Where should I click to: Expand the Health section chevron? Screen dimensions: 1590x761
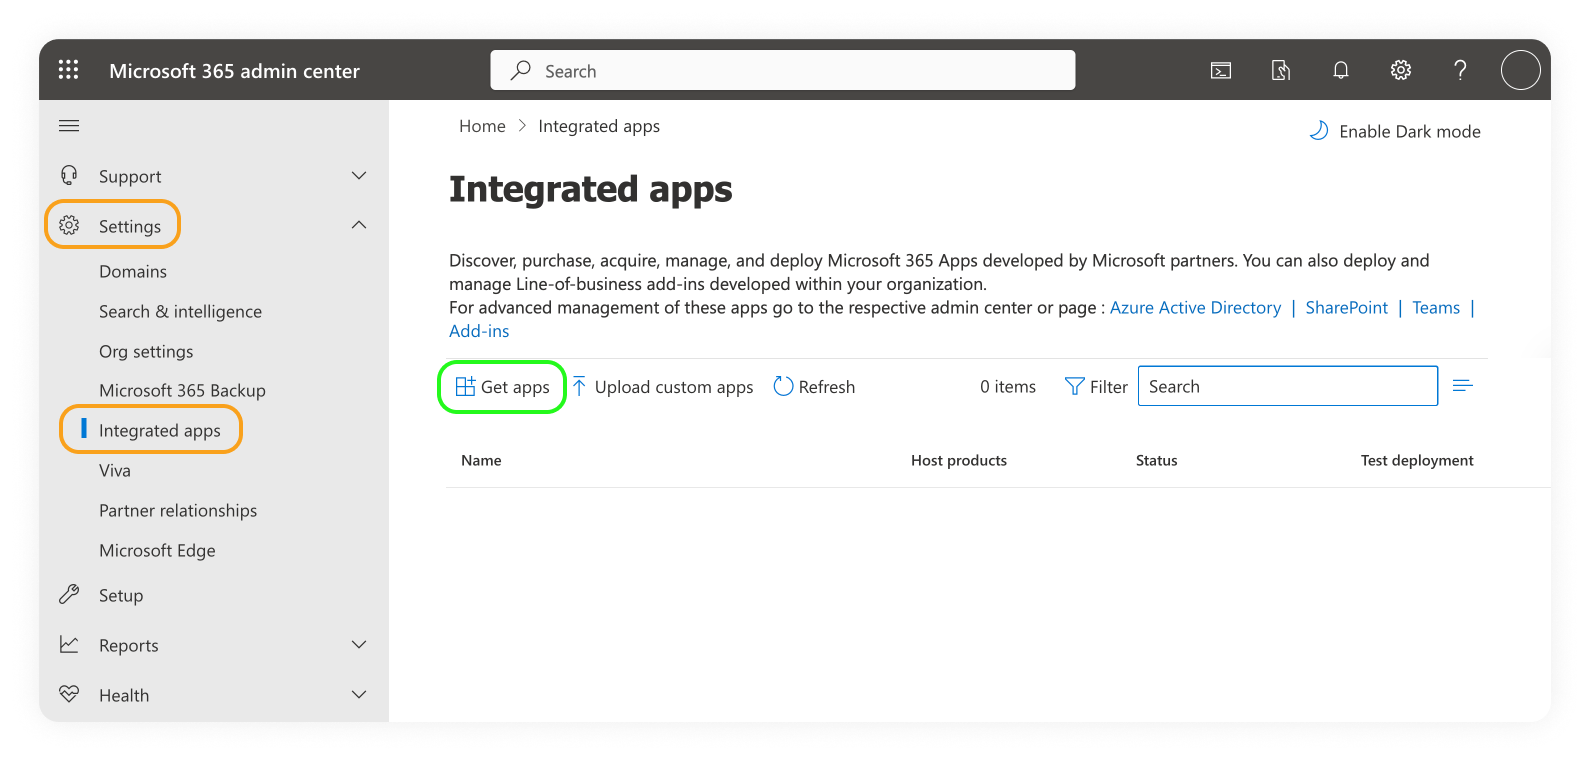tap(359, 695)
